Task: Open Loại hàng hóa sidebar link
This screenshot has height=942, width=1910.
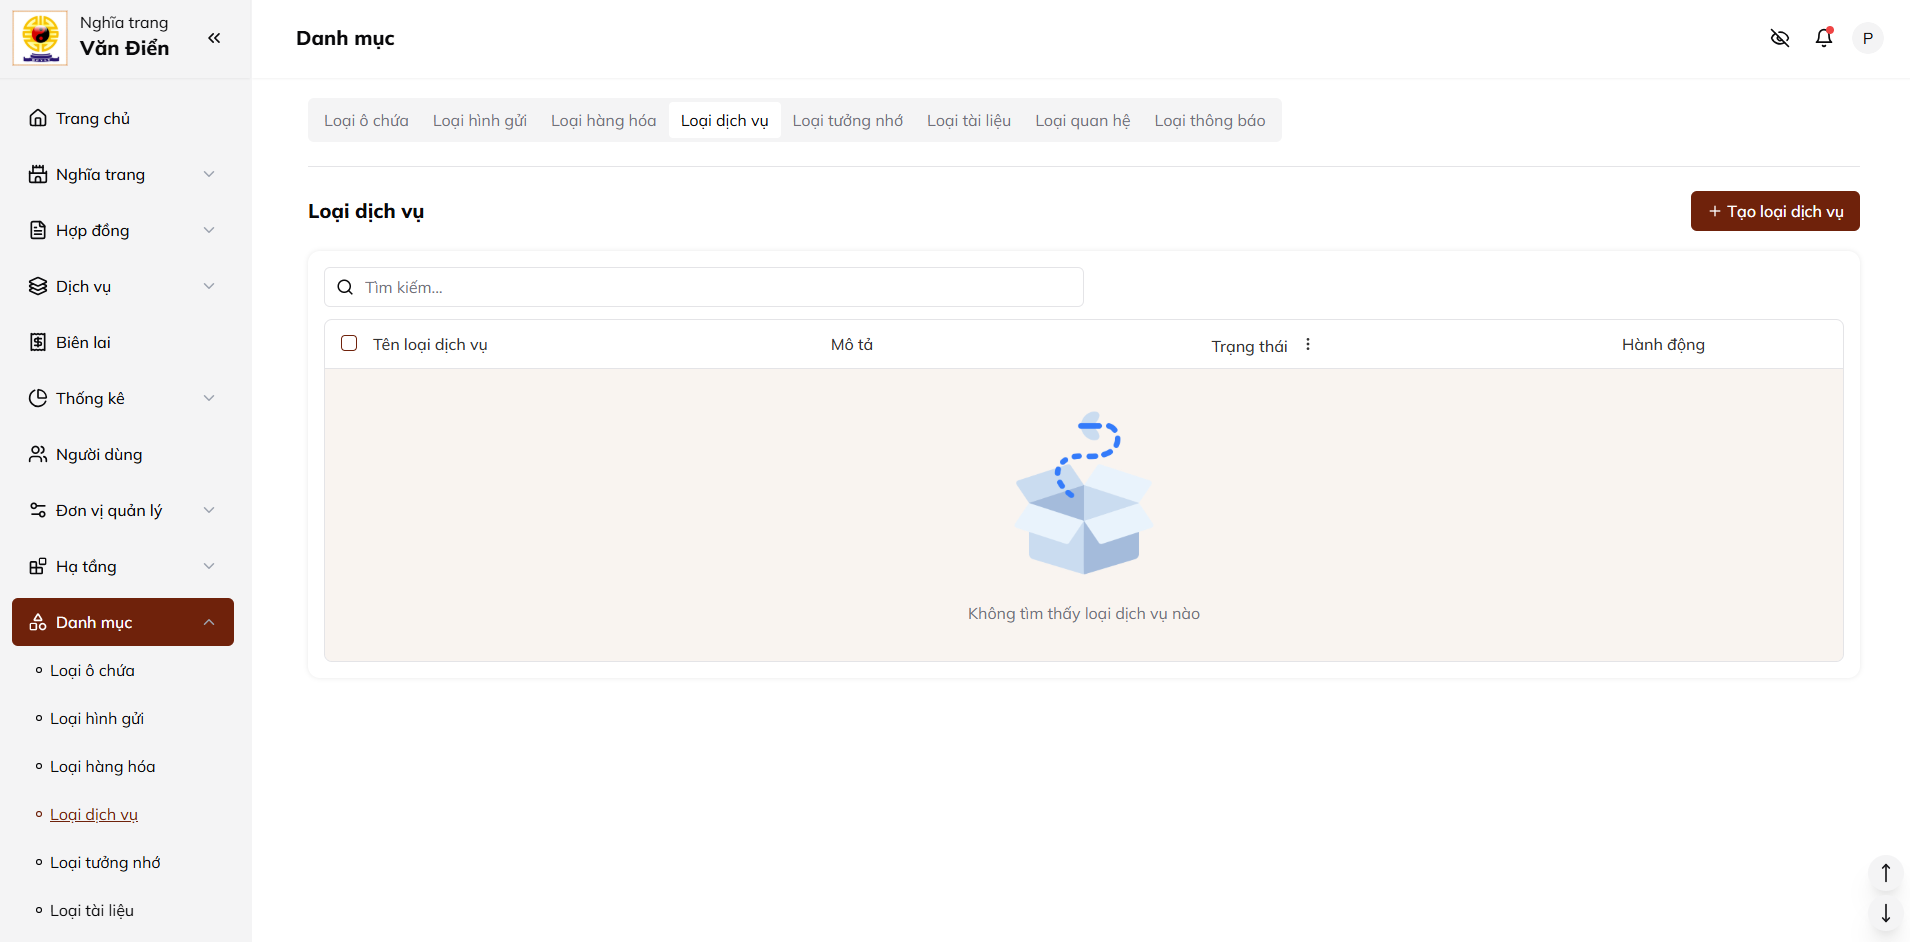Action: coord(102,766)
